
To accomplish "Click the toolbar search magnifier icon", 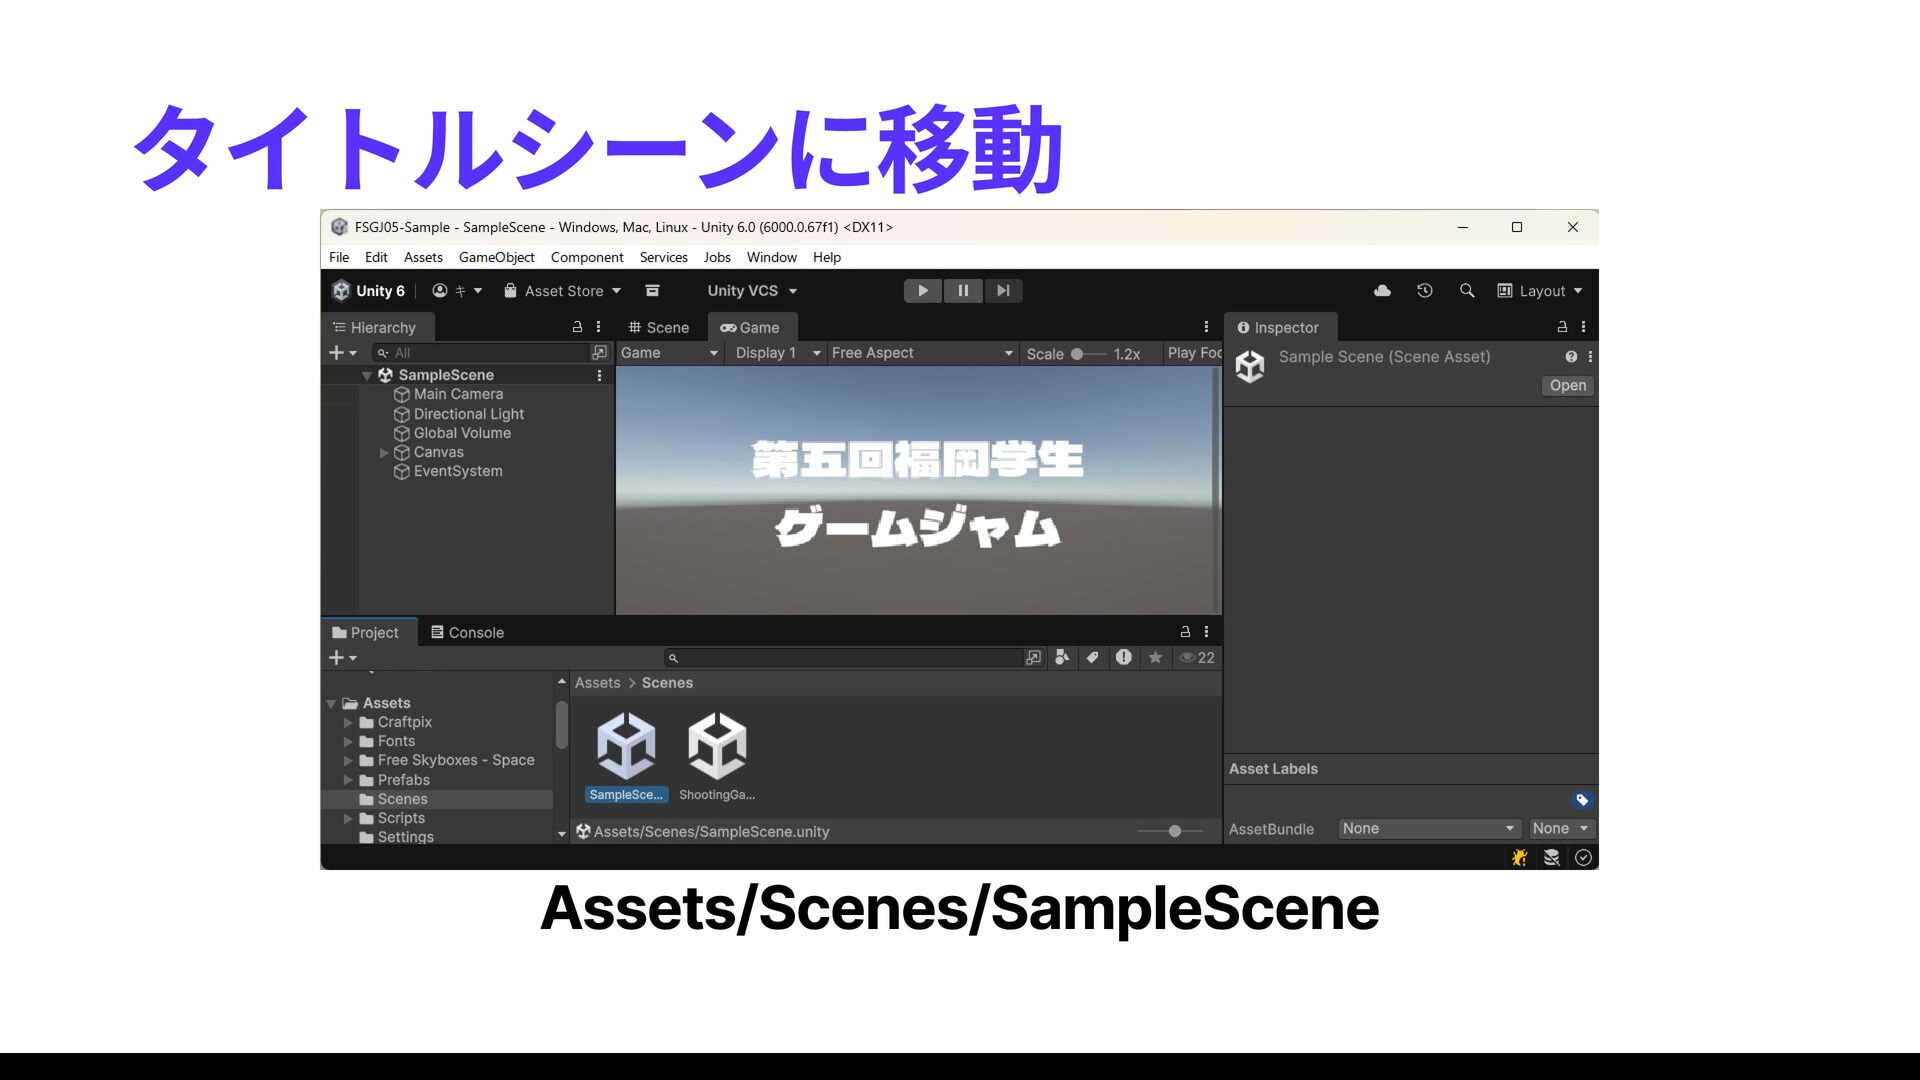I will coord(1466,291).
